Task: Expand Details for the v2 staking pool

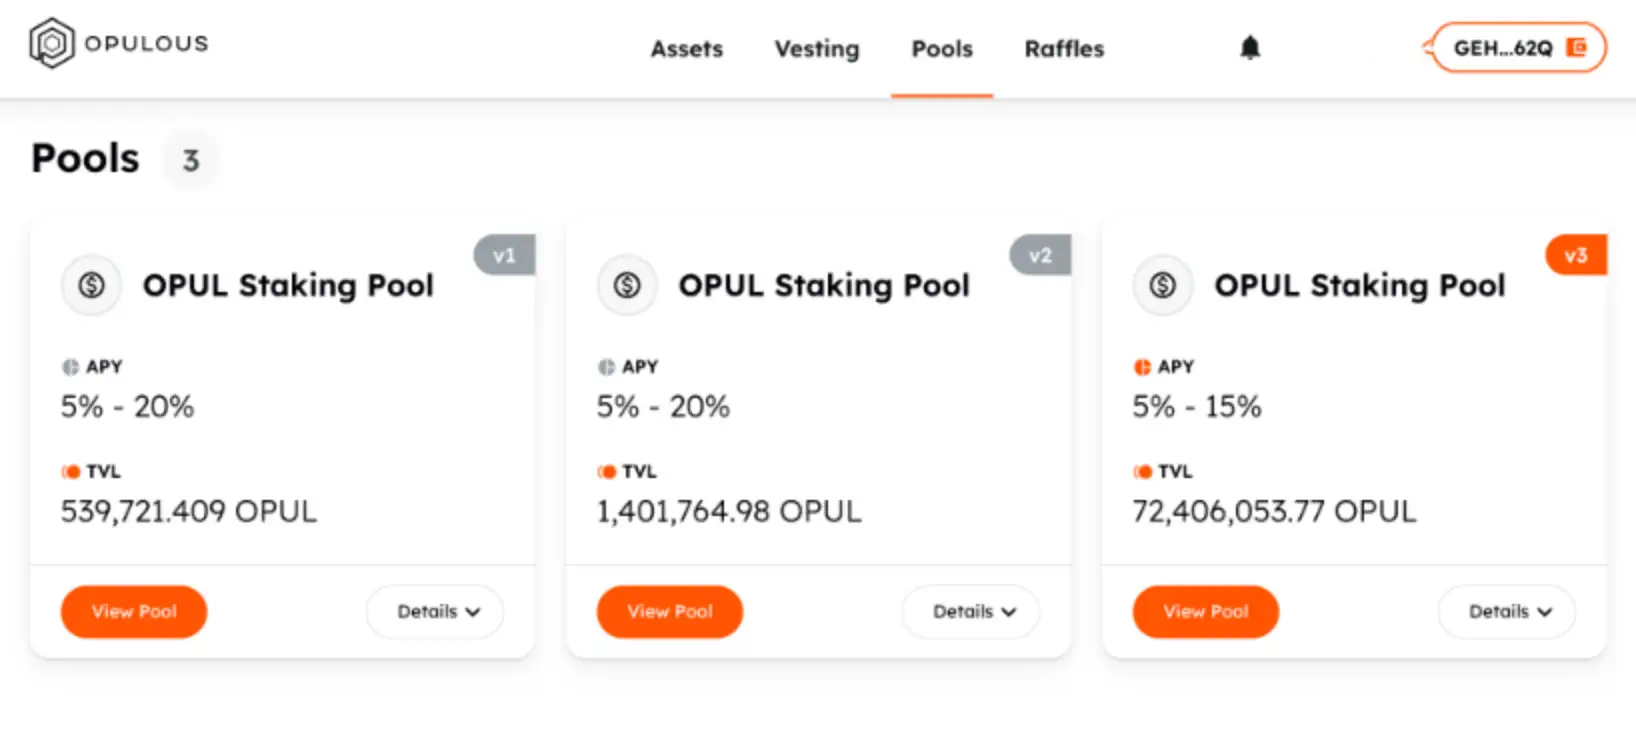Action: [x=972, y=612]
